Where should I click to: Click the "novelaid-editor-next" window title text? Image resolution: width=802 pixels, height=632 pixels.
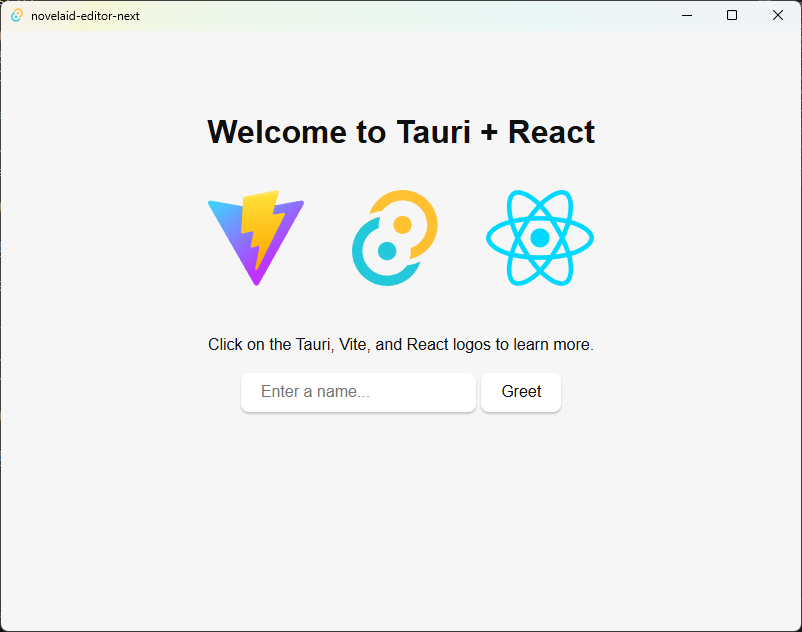(x=85, y=16)
